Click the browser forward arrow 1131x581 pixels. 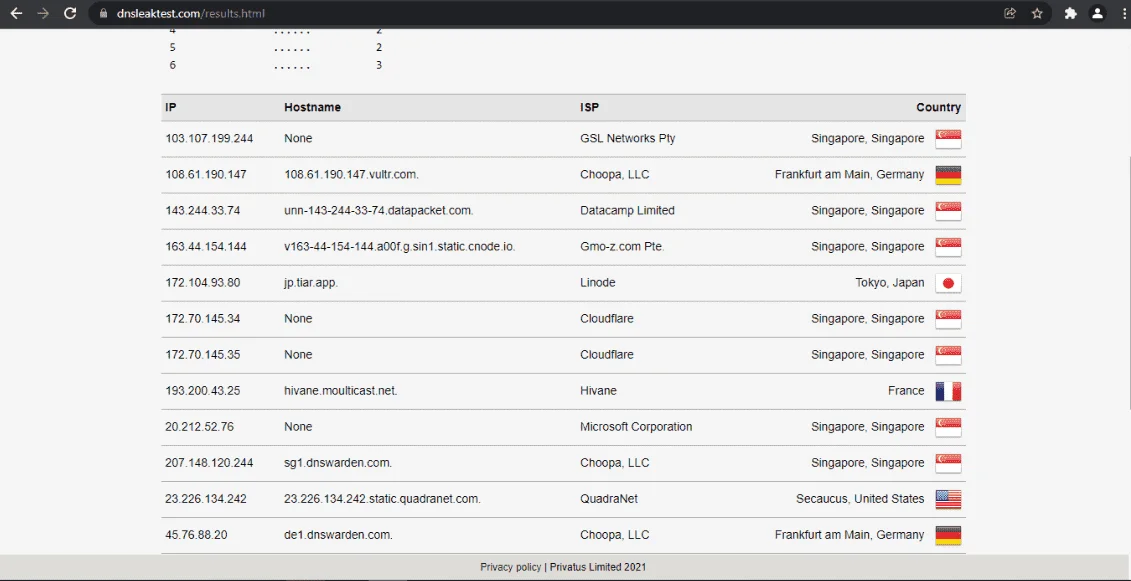pyautogui.click(x=43, y=13)
